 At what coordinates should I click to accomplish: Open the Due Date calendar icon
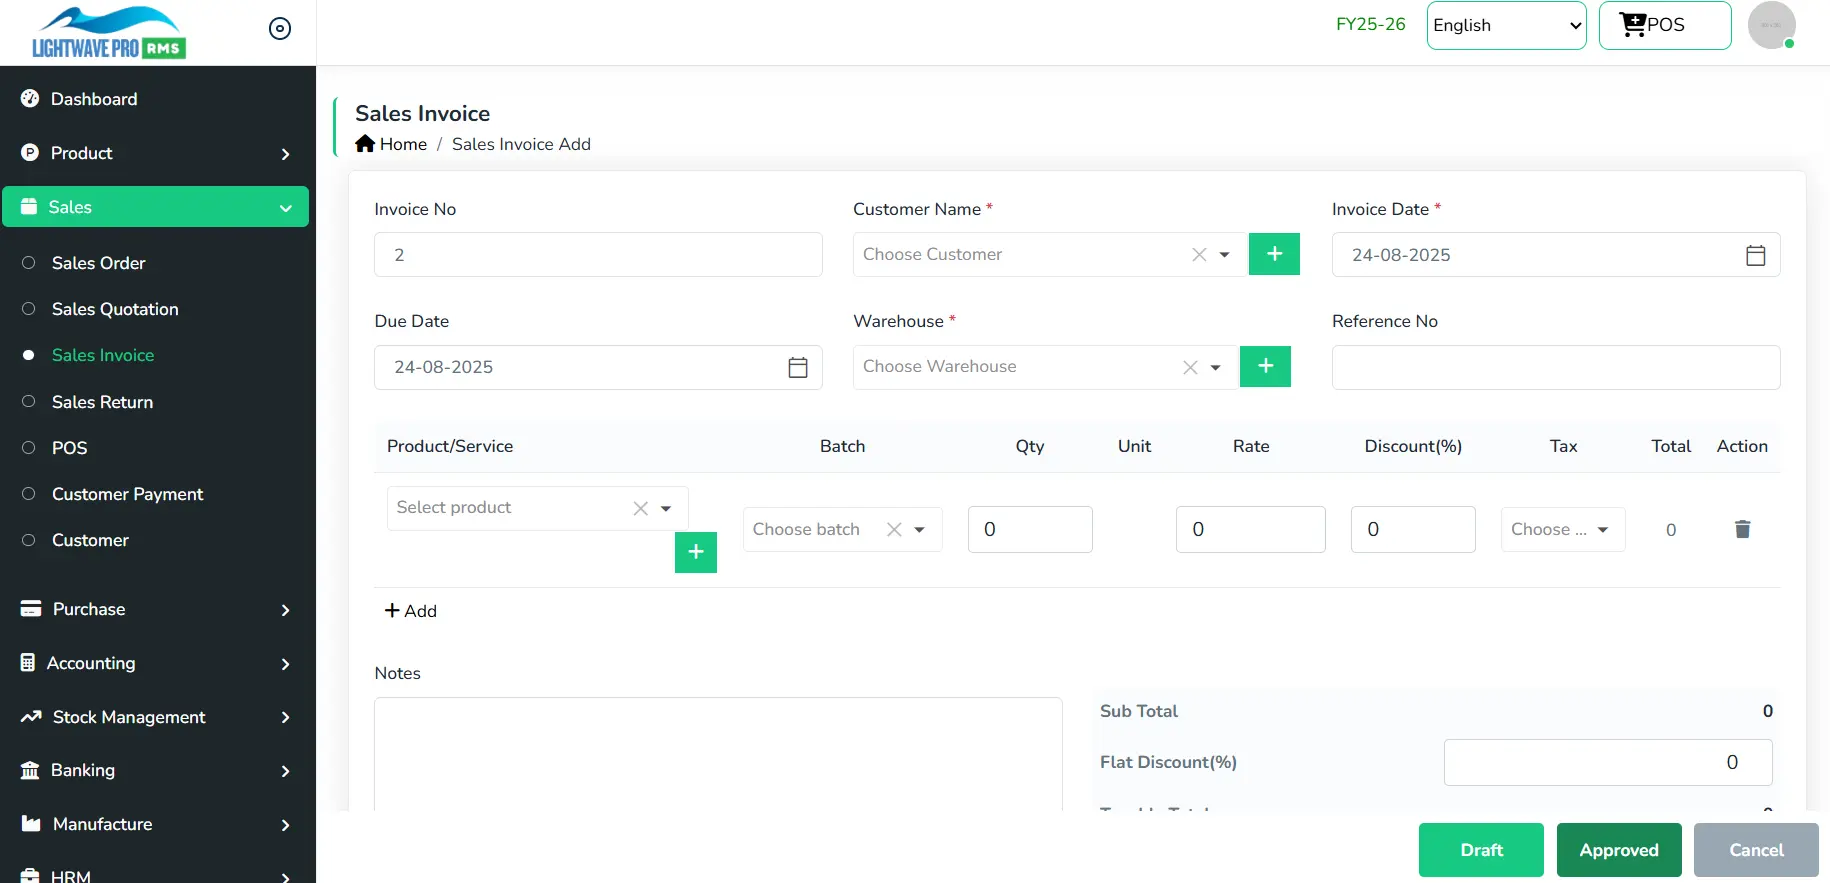[x=797, y=367]
